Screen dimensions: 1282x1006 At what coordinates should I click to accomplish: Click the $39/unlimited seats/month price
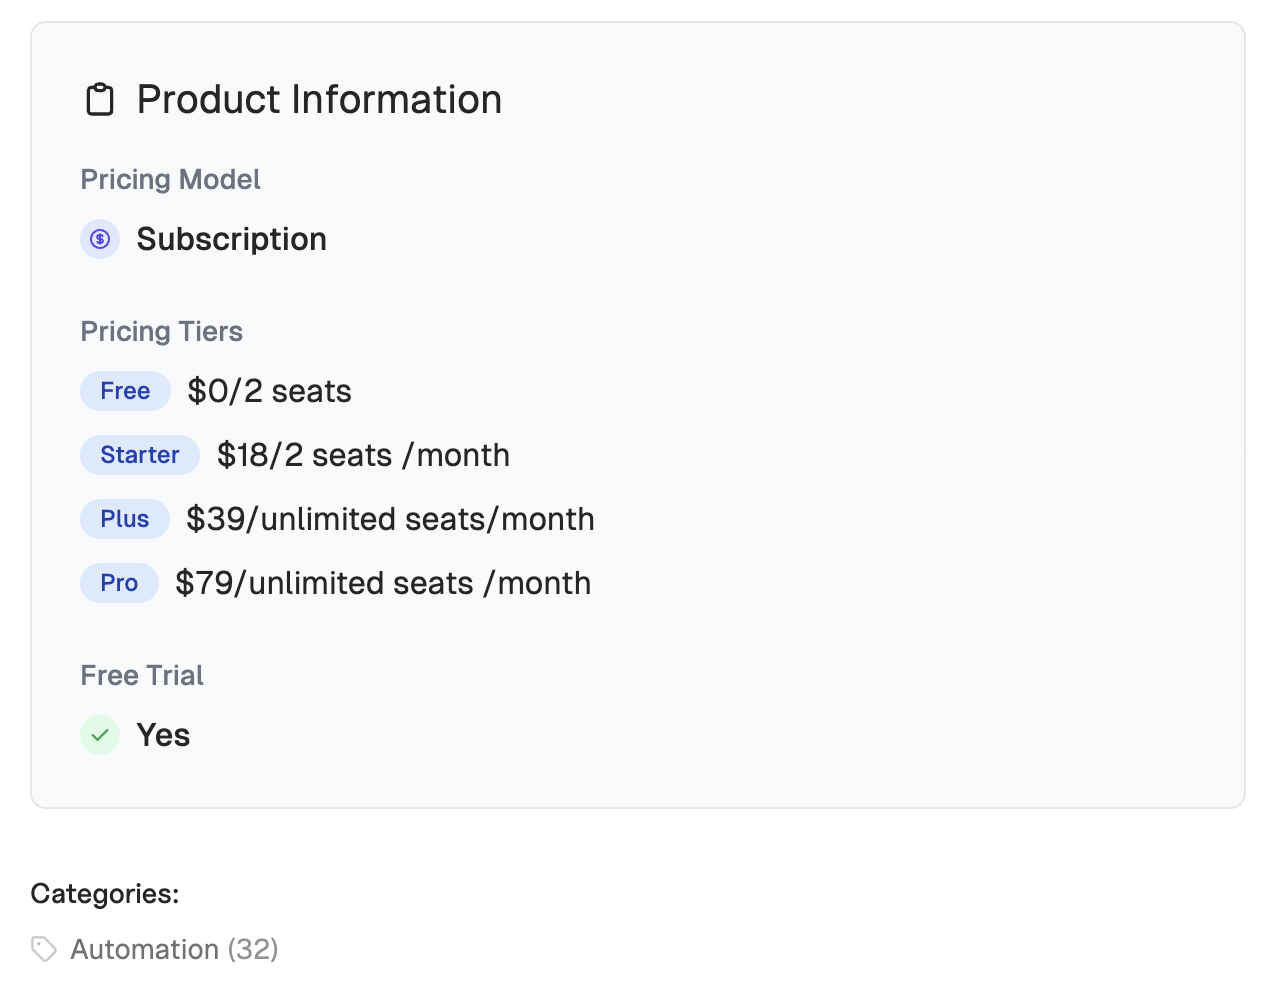(x=390, y=519)
